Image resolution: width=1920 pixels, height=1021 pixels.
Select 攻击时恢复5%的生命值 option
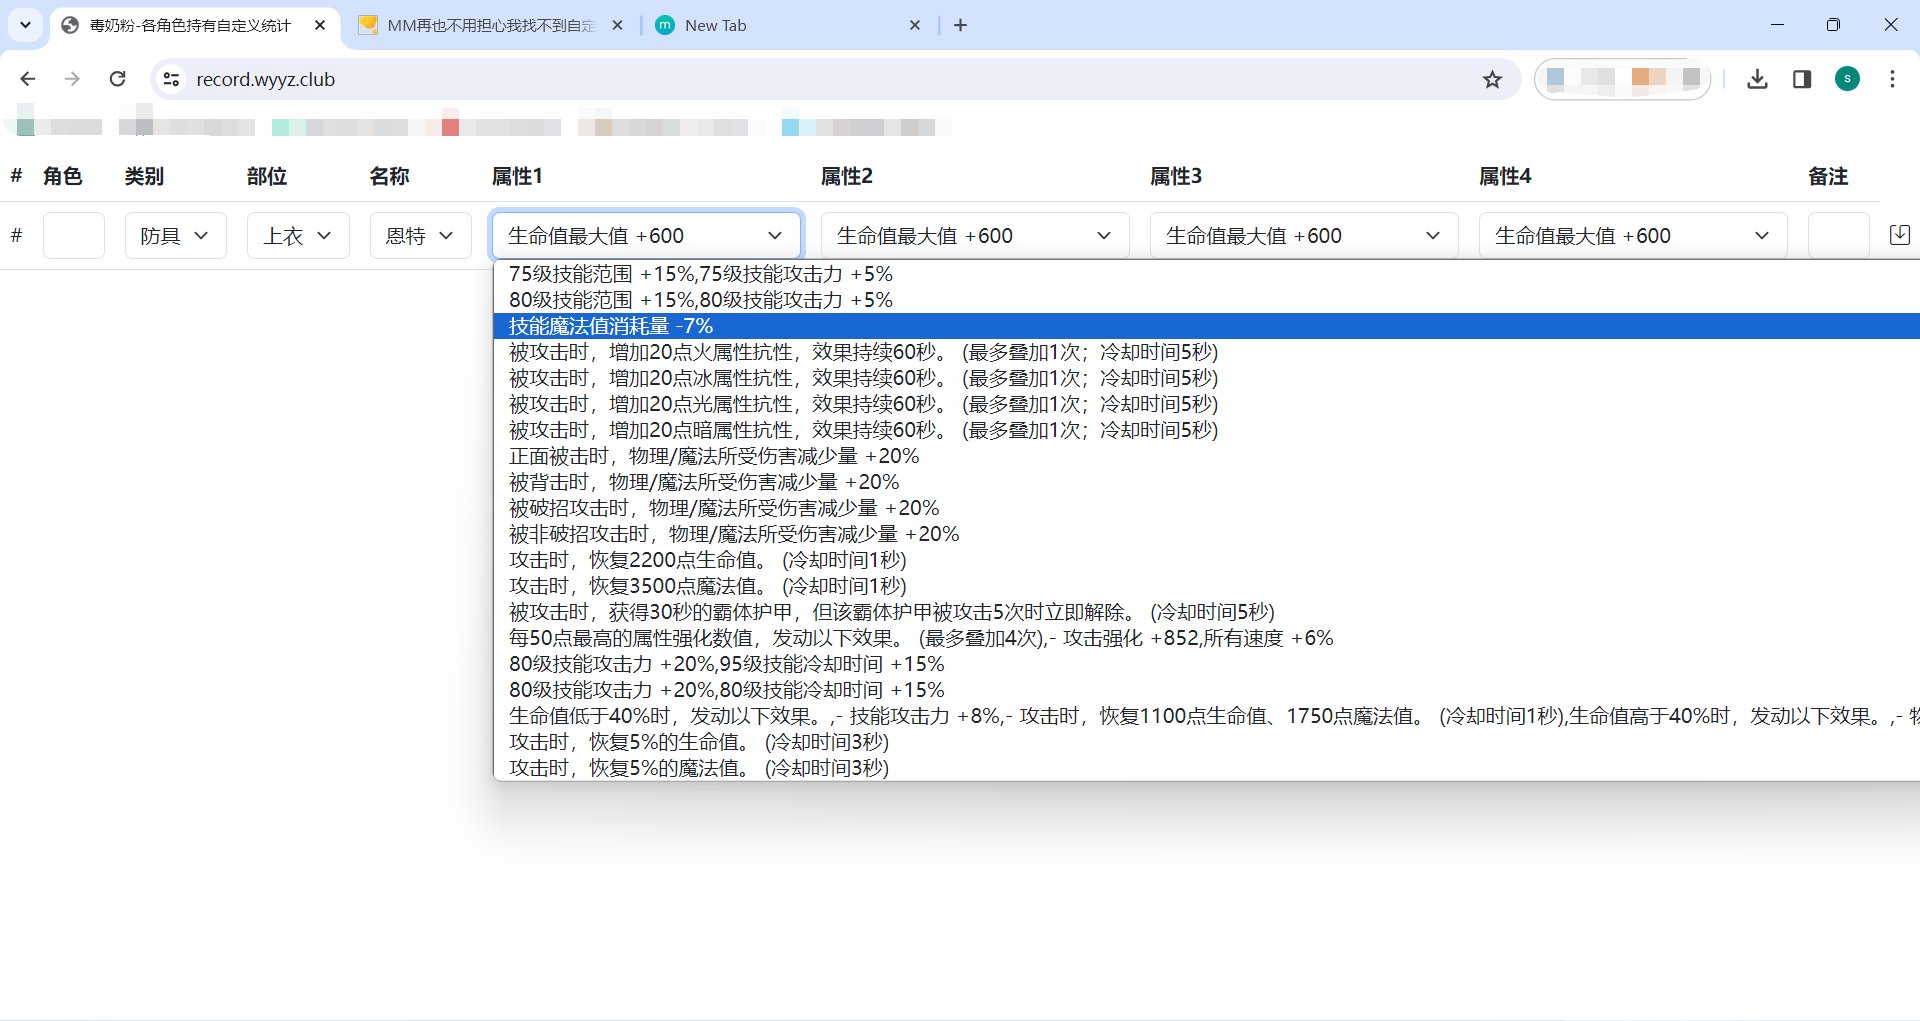(x=1207, y=741)
